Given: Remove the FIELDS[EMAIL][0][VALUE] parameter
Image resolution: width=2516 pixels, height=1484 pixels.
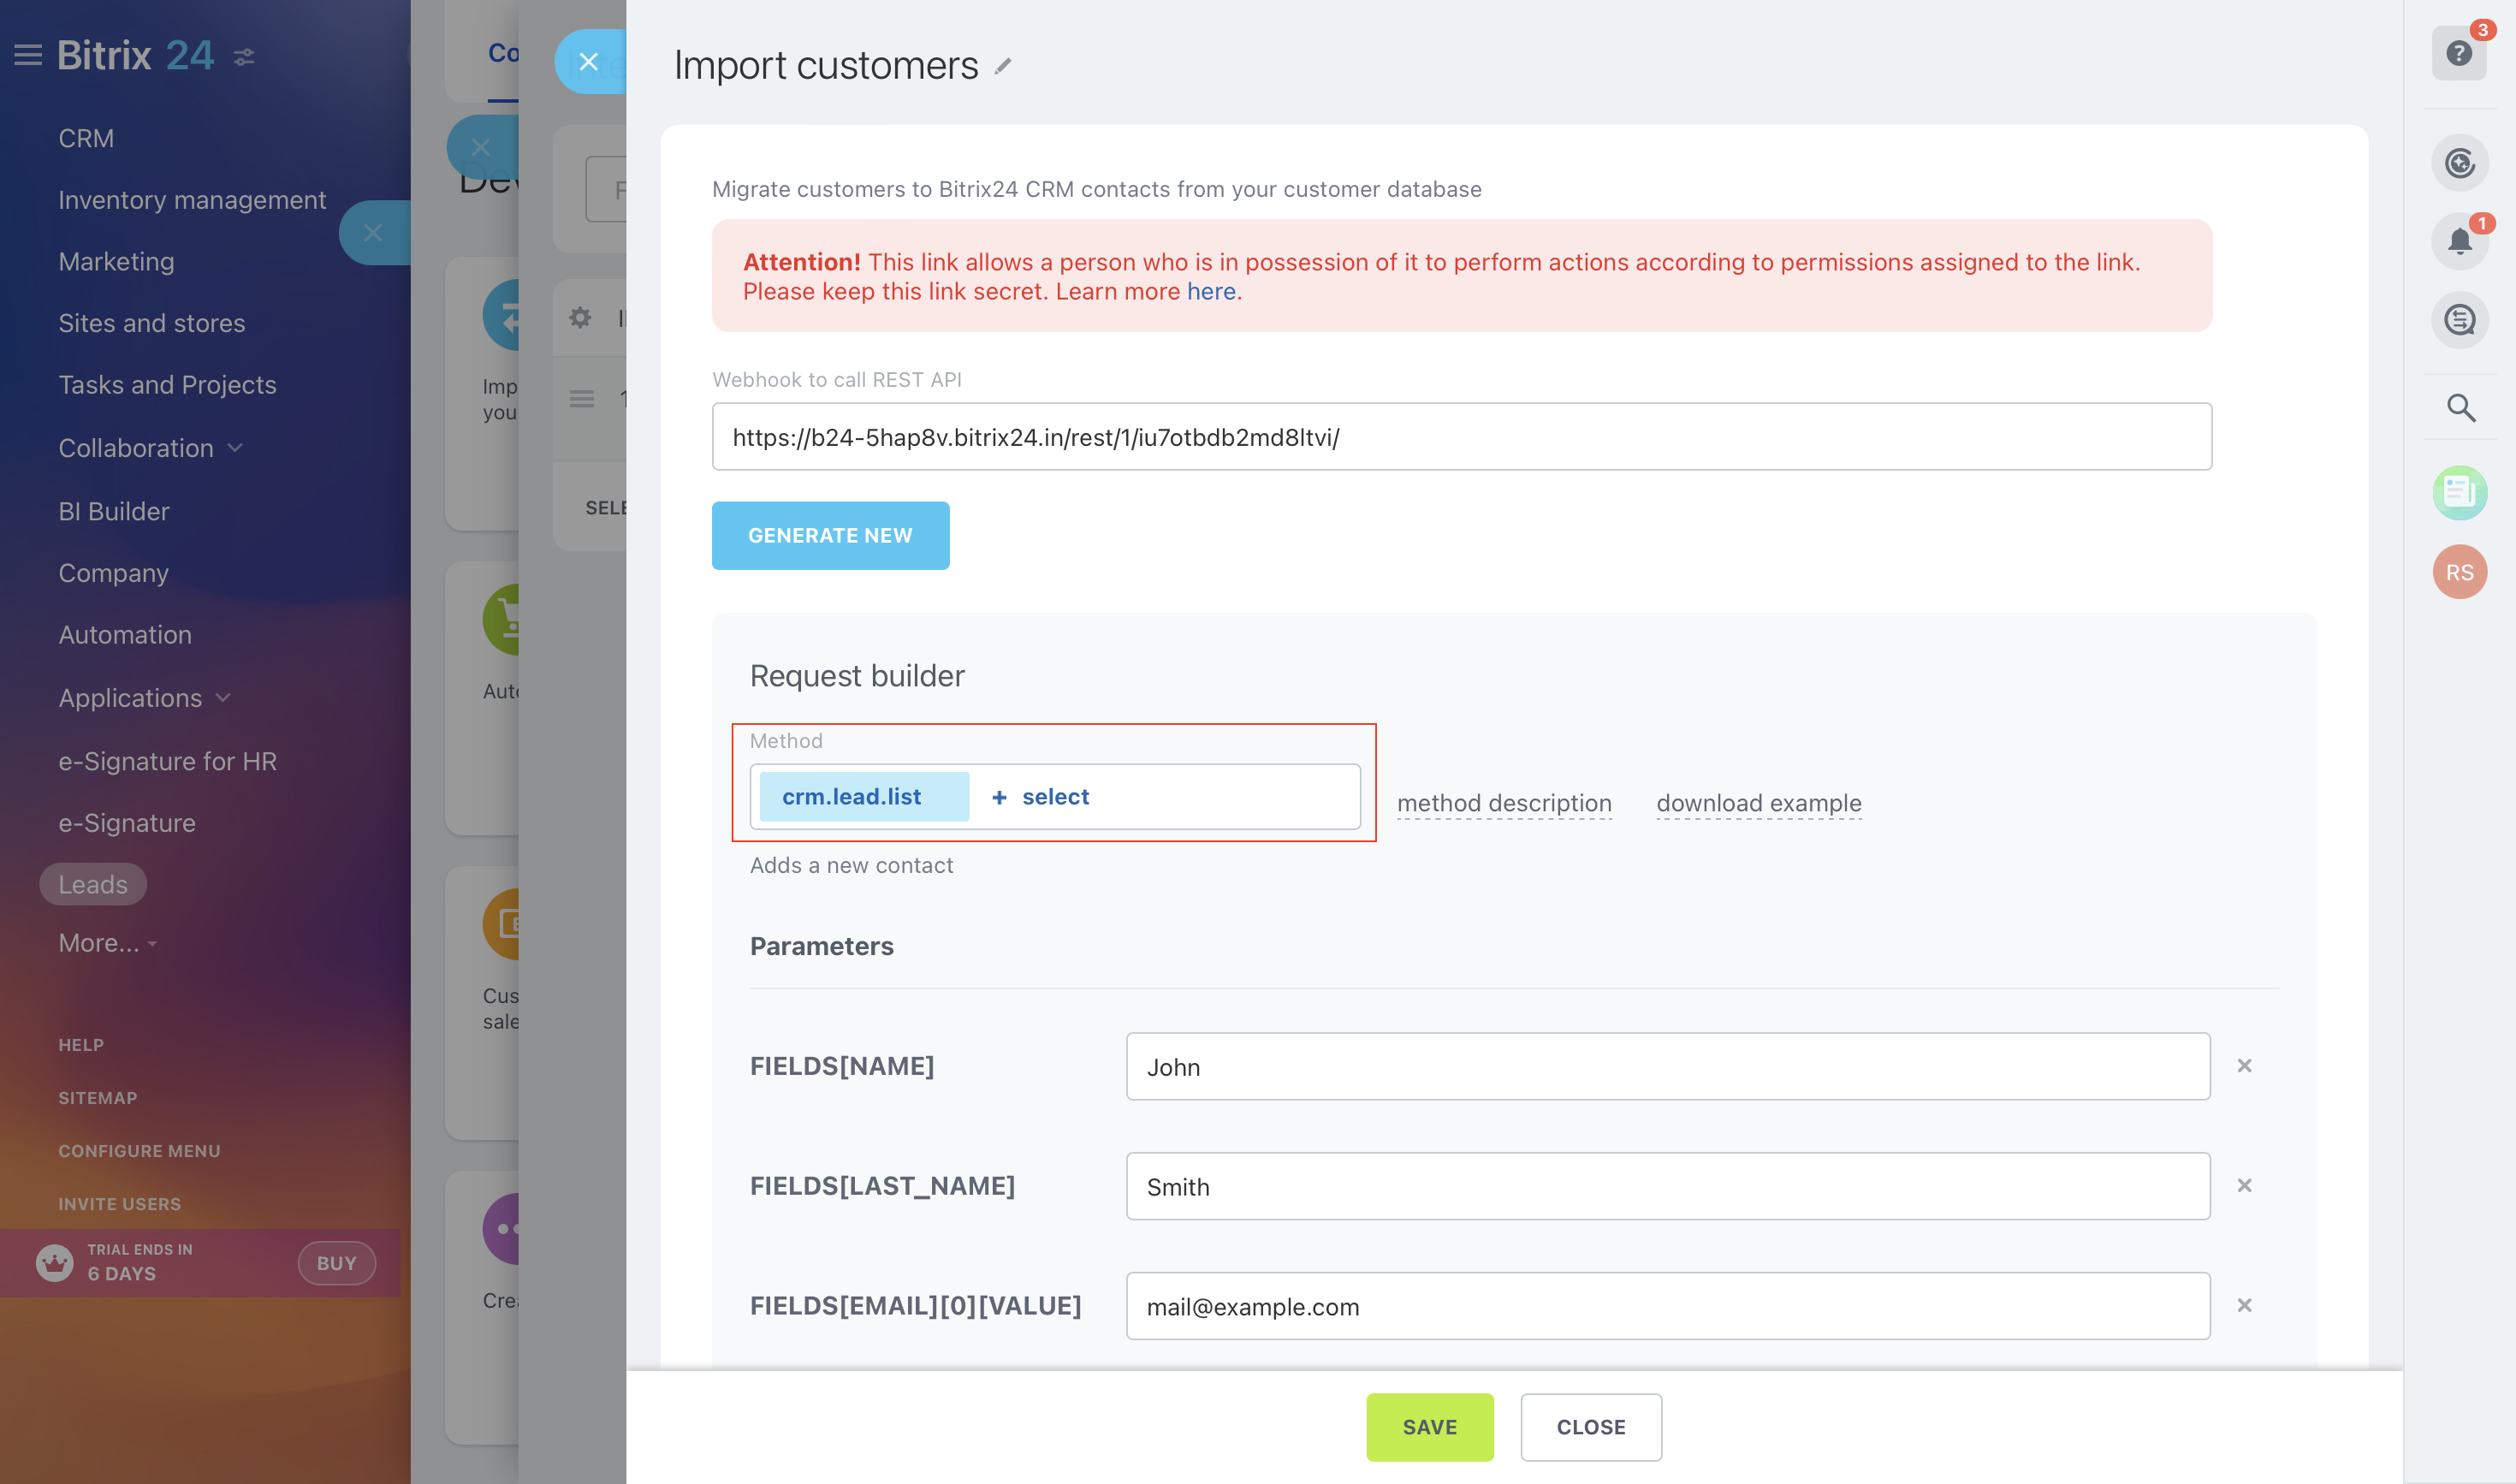Looking at the screenshot, I should [2244, 1306].
